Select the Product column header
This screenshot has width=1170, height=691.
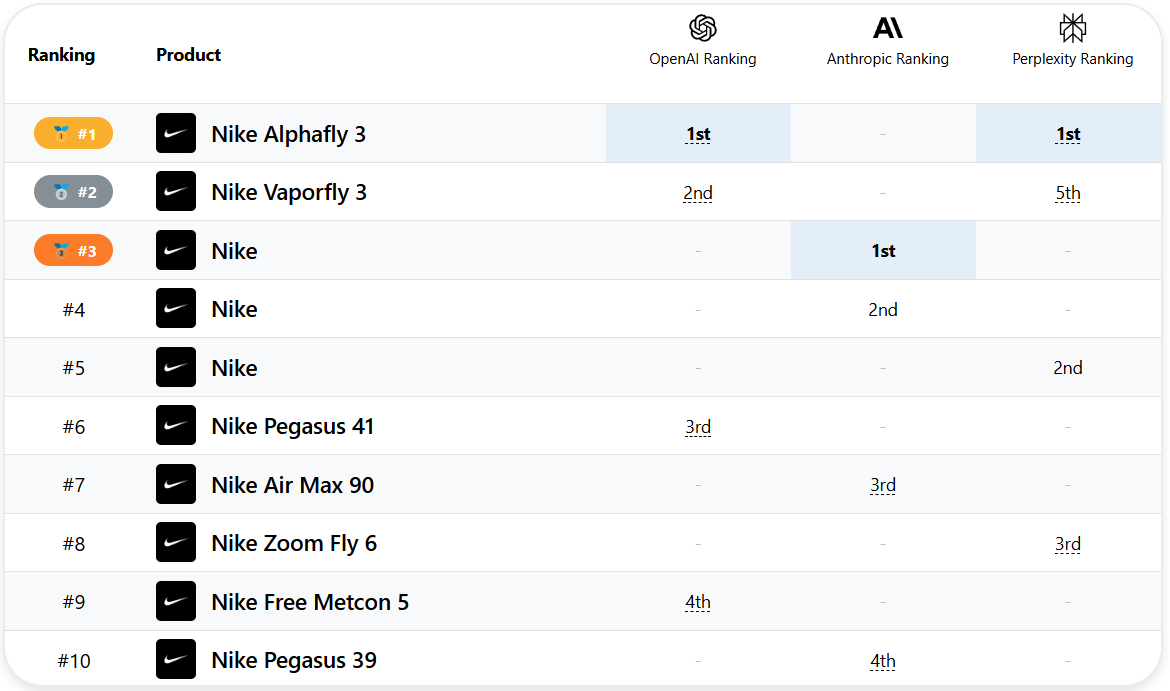click(x=188, y=54)
